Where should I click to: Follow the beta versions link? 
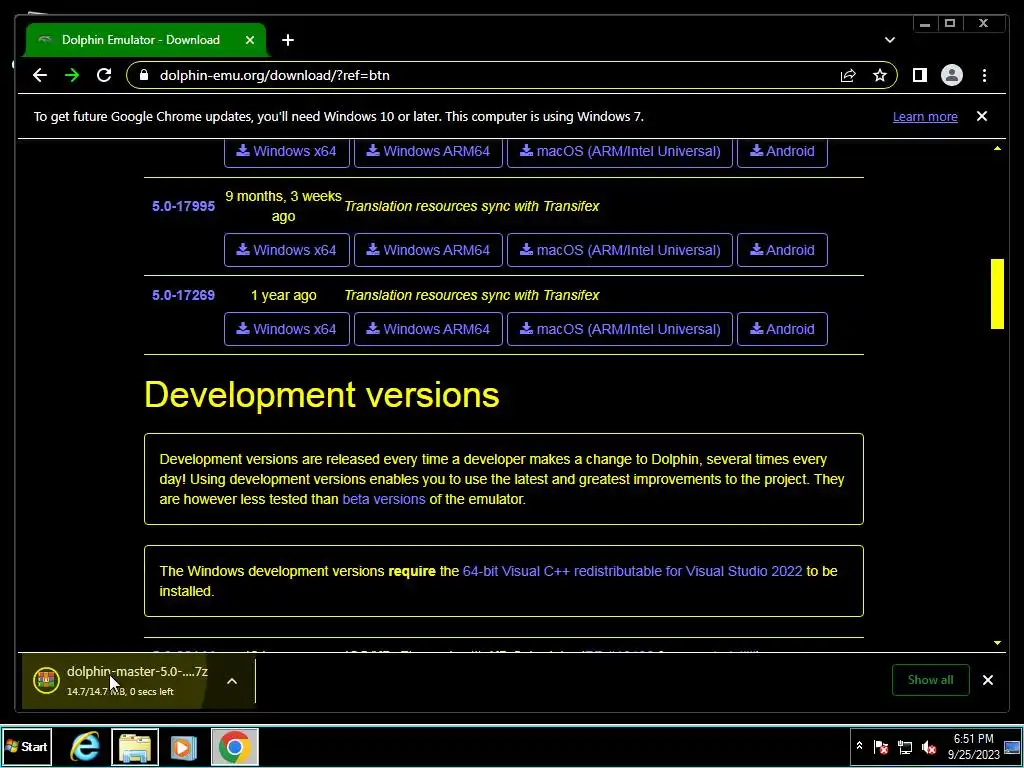384,499
